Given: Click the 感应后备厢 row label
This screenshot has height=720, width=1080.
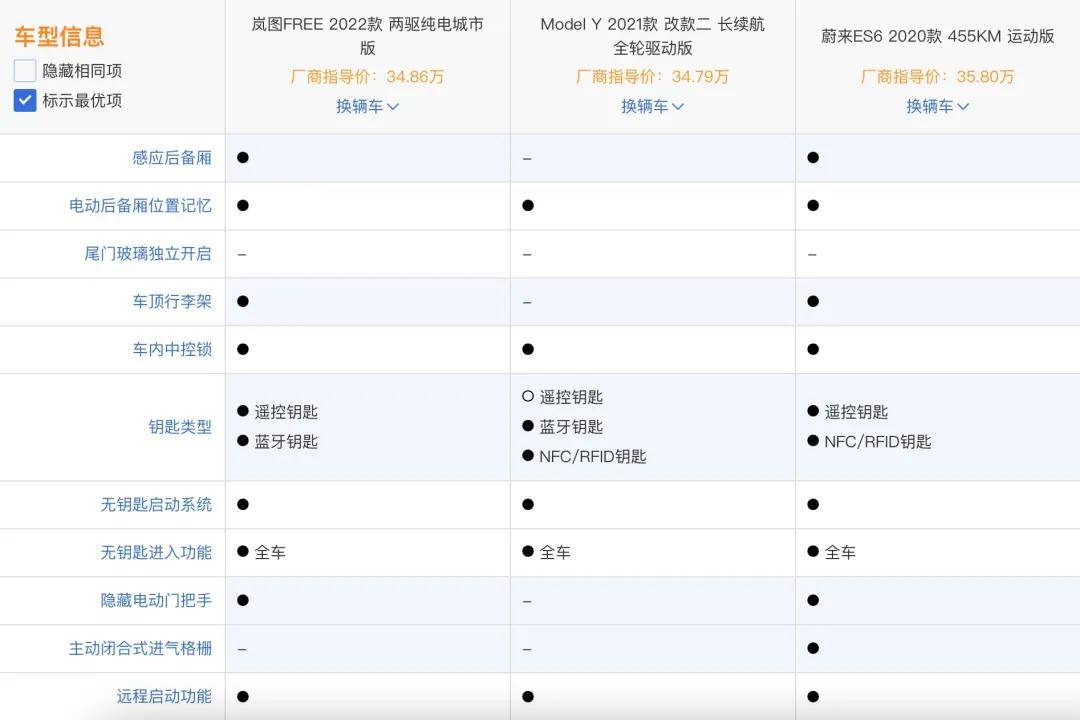Looking at the screenshot, I should [172, 158].
